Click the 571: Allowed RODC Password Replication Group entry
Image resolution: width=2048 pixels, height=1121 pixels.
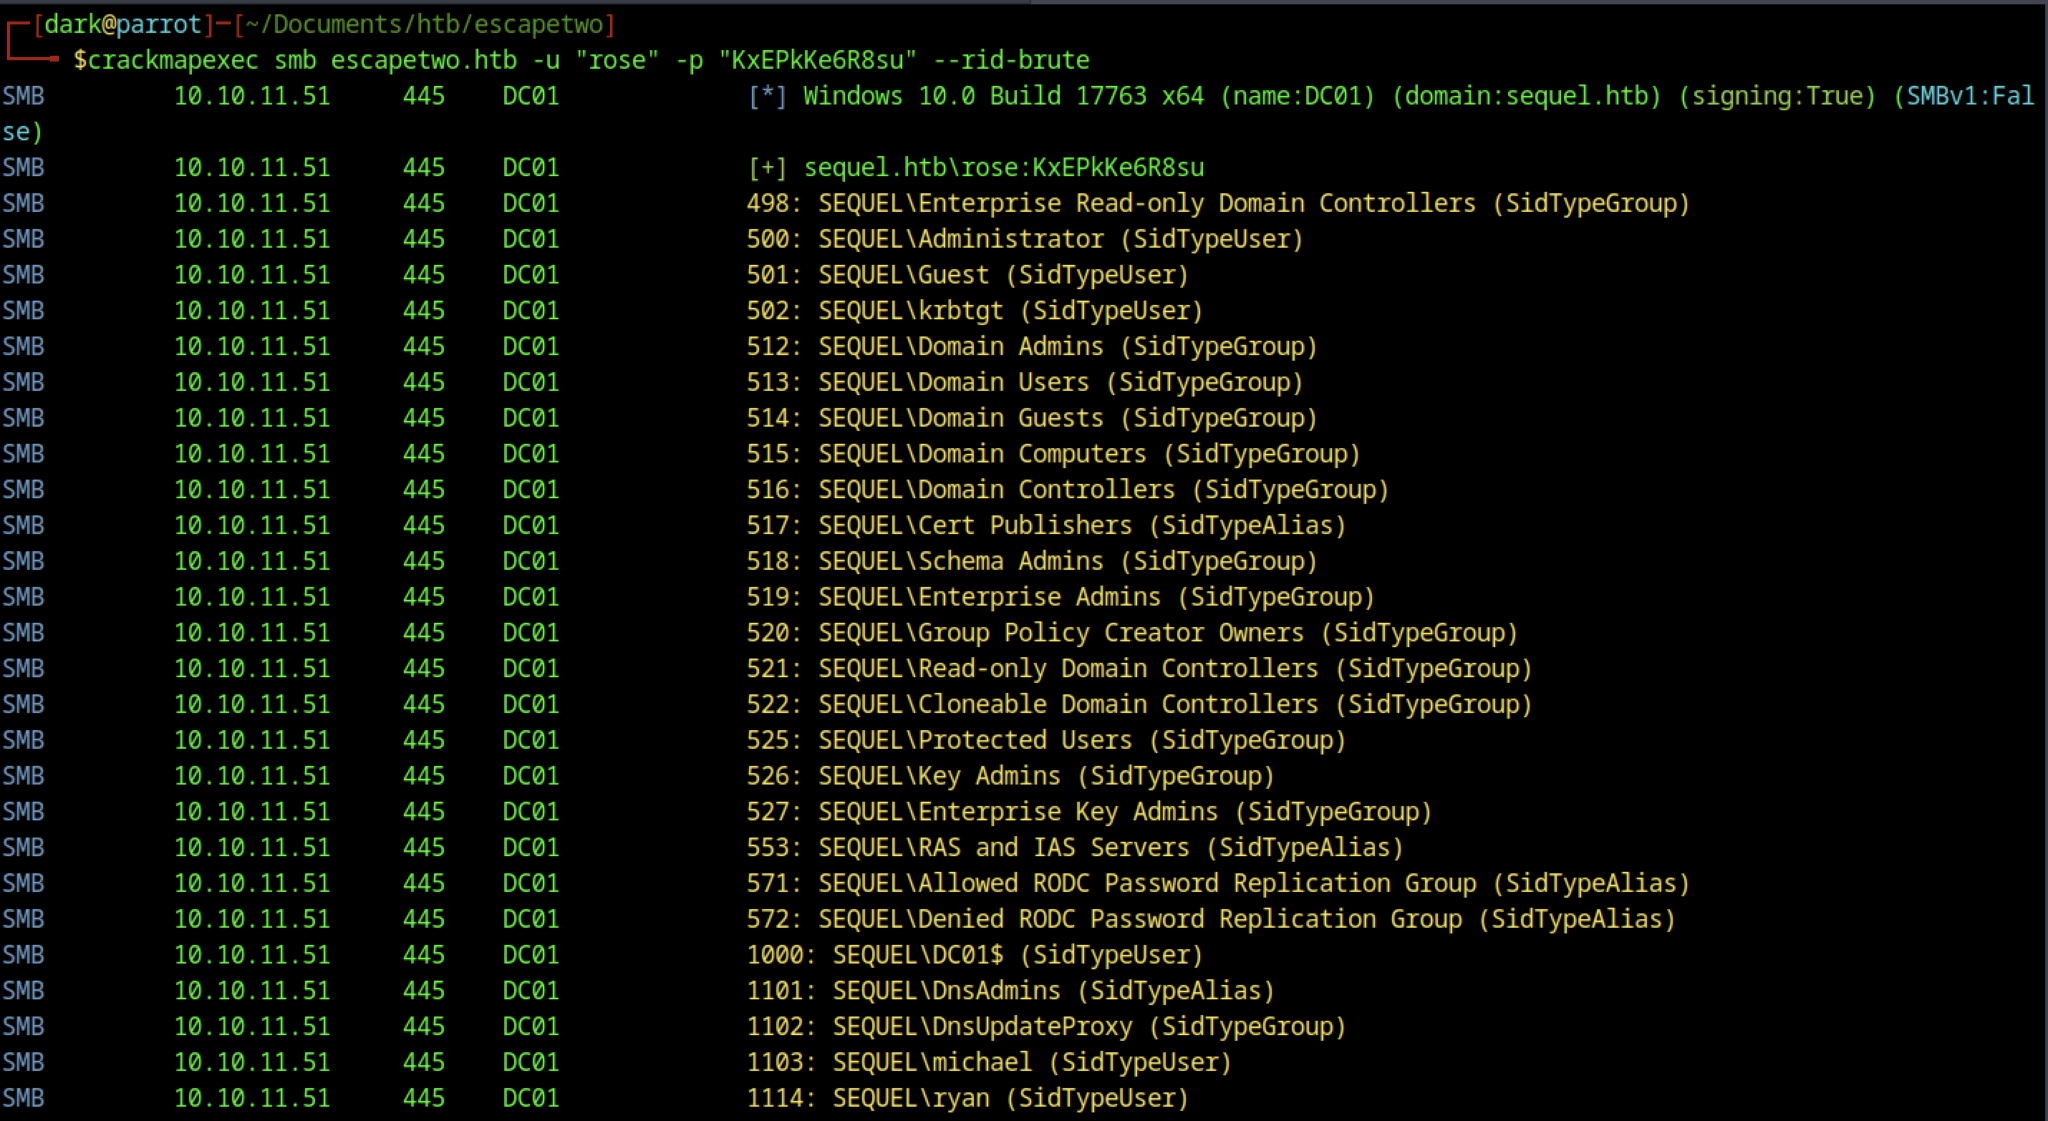(1218, 884)
